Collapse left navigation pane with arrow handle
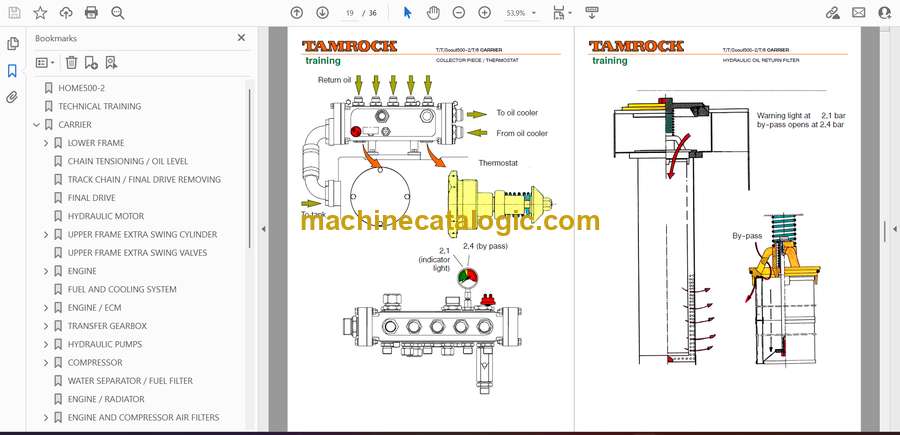The height and width of the screenshot is (435, 900). [x=263, y=229]
